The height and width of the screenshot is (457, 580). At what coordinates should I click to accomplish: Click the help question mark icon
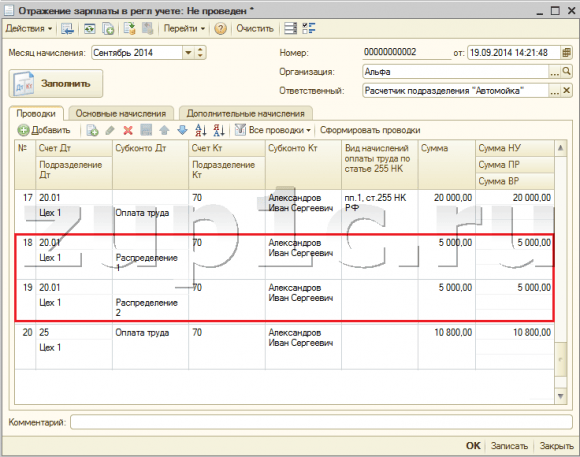tap(220, 28)
